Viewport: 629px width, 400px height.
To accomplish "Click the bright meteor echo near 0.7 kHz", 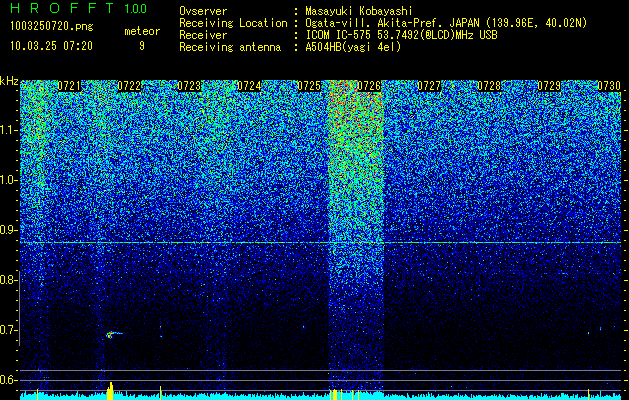I will coord(112,334).
